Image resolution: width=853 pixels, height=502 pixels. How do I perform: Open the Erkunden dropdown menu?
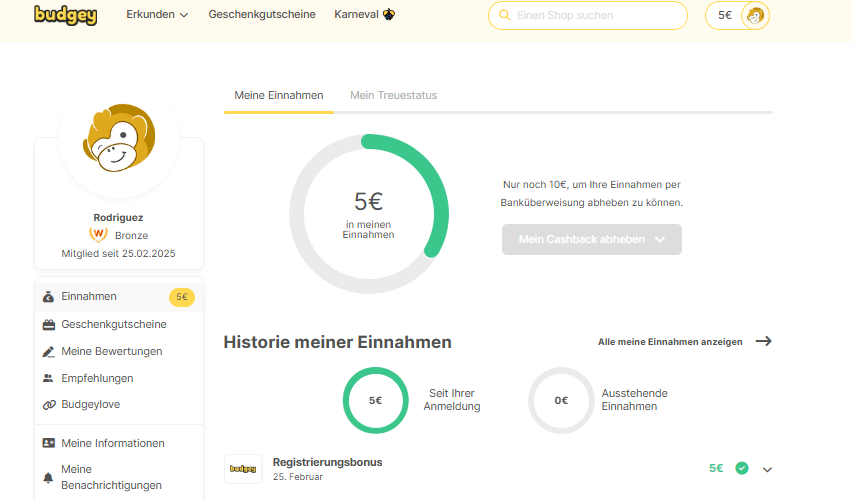pos(157,15)
